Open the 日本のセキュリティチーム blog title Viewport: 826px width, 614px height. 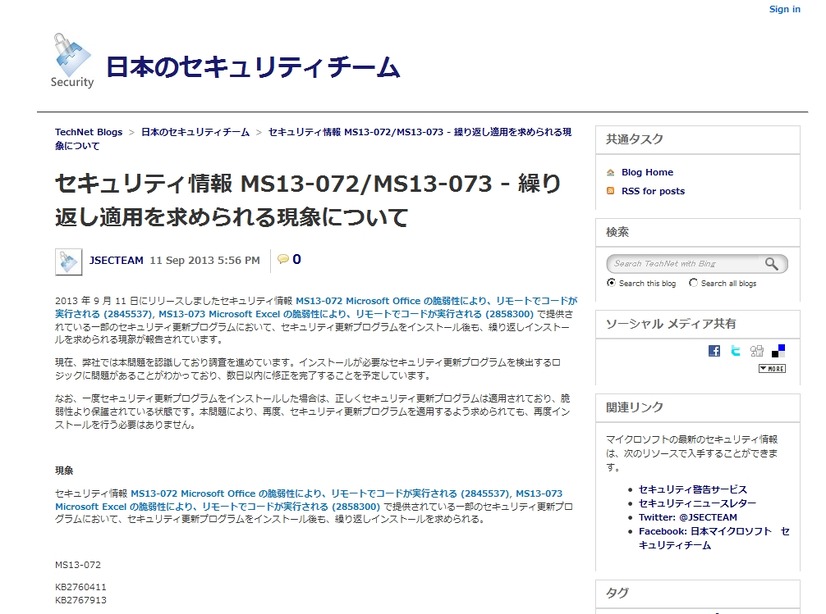click(253, 67)
